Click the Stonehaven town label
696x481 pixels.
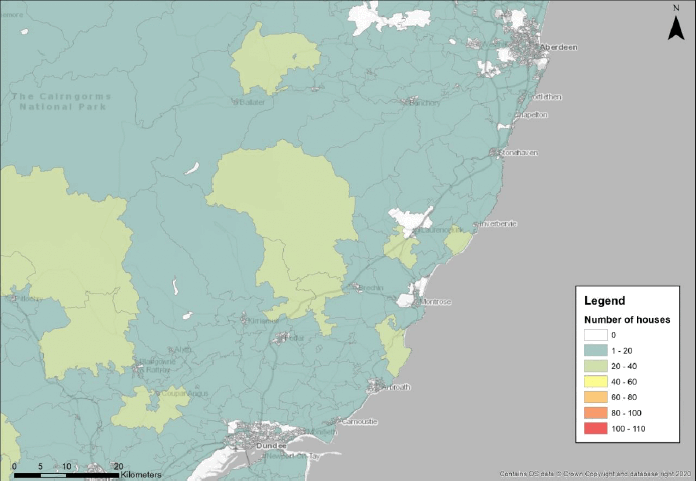(x=518, y=153)
